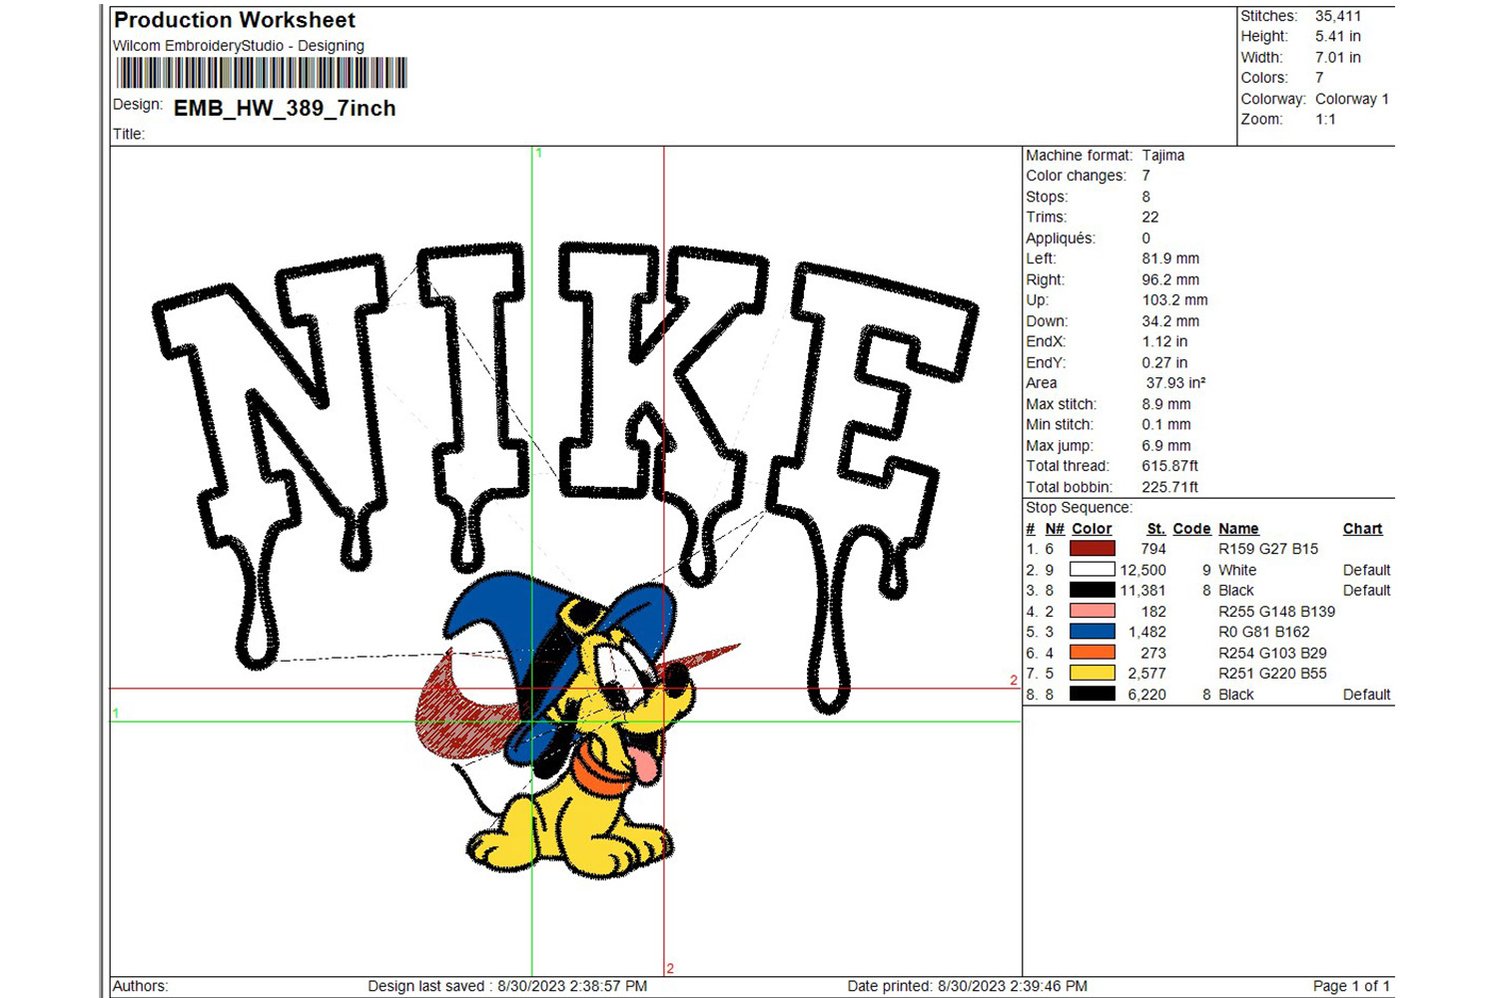Select the Max stitch value '8.9 mm'
The image size is (1500, 998).
(1167, 404)
